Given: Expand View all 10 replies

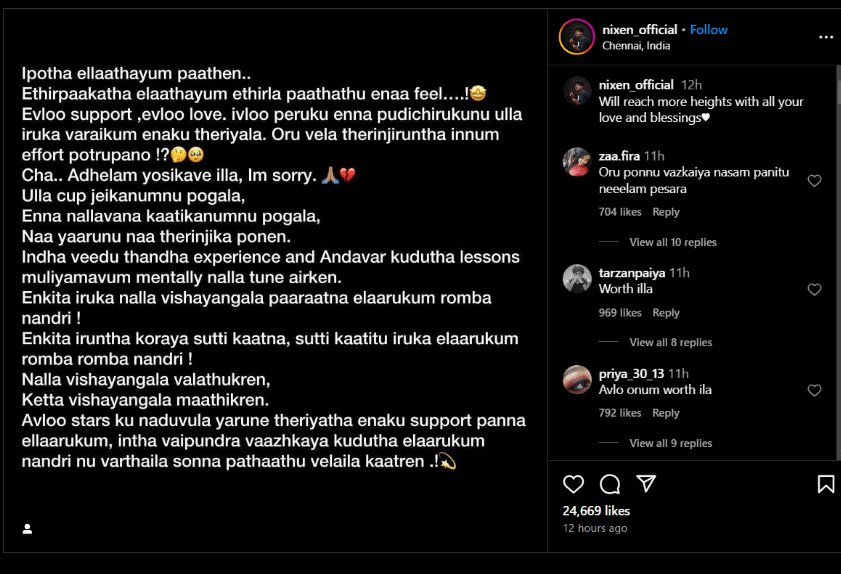Looking at the screenshot, I should coord(673,242).
